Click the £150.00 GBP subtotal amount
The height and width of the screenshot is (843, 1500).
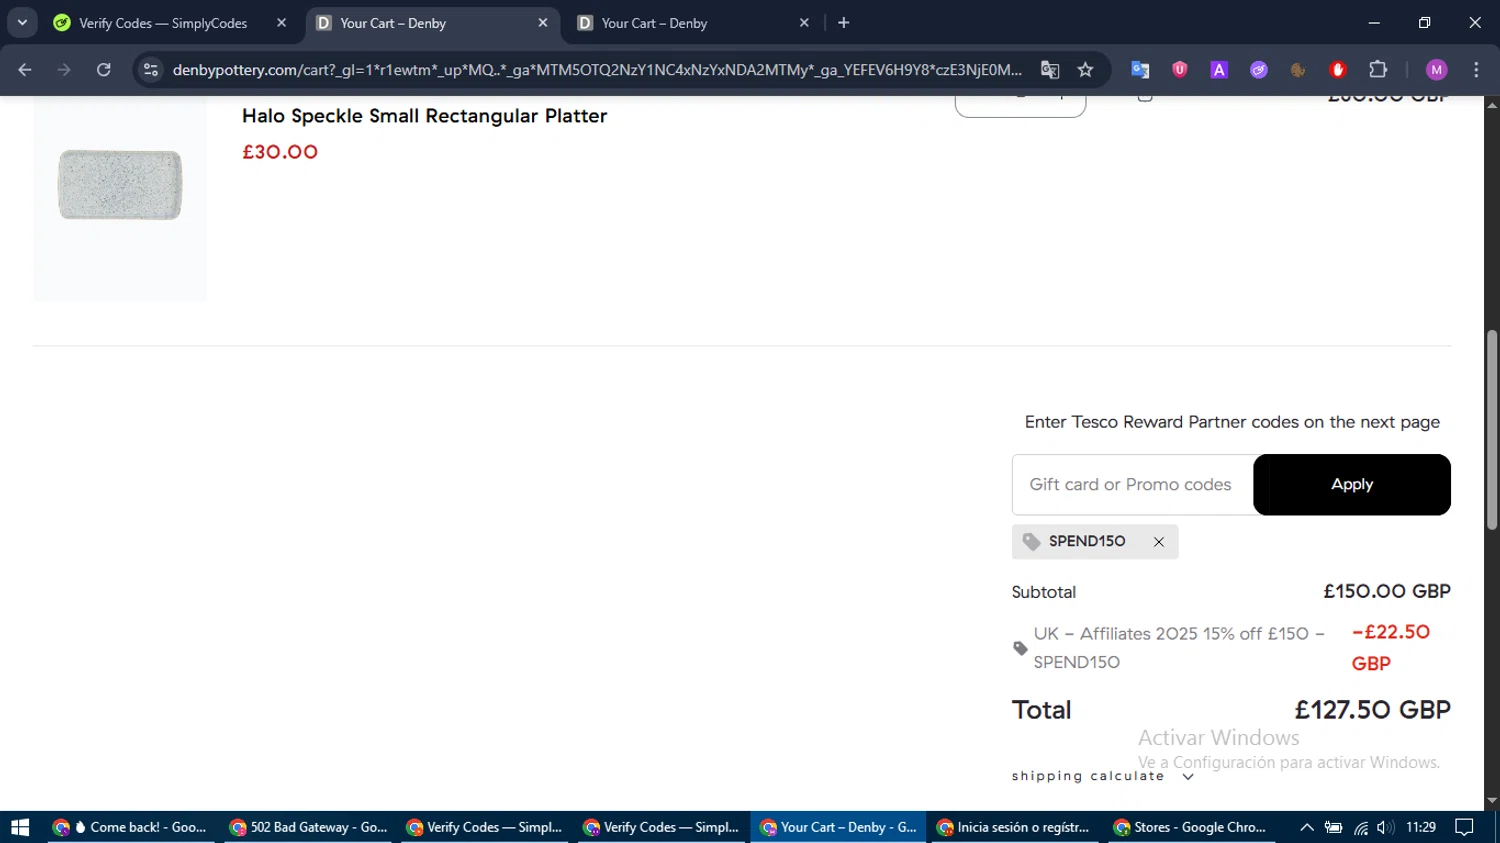[1387, 591]
